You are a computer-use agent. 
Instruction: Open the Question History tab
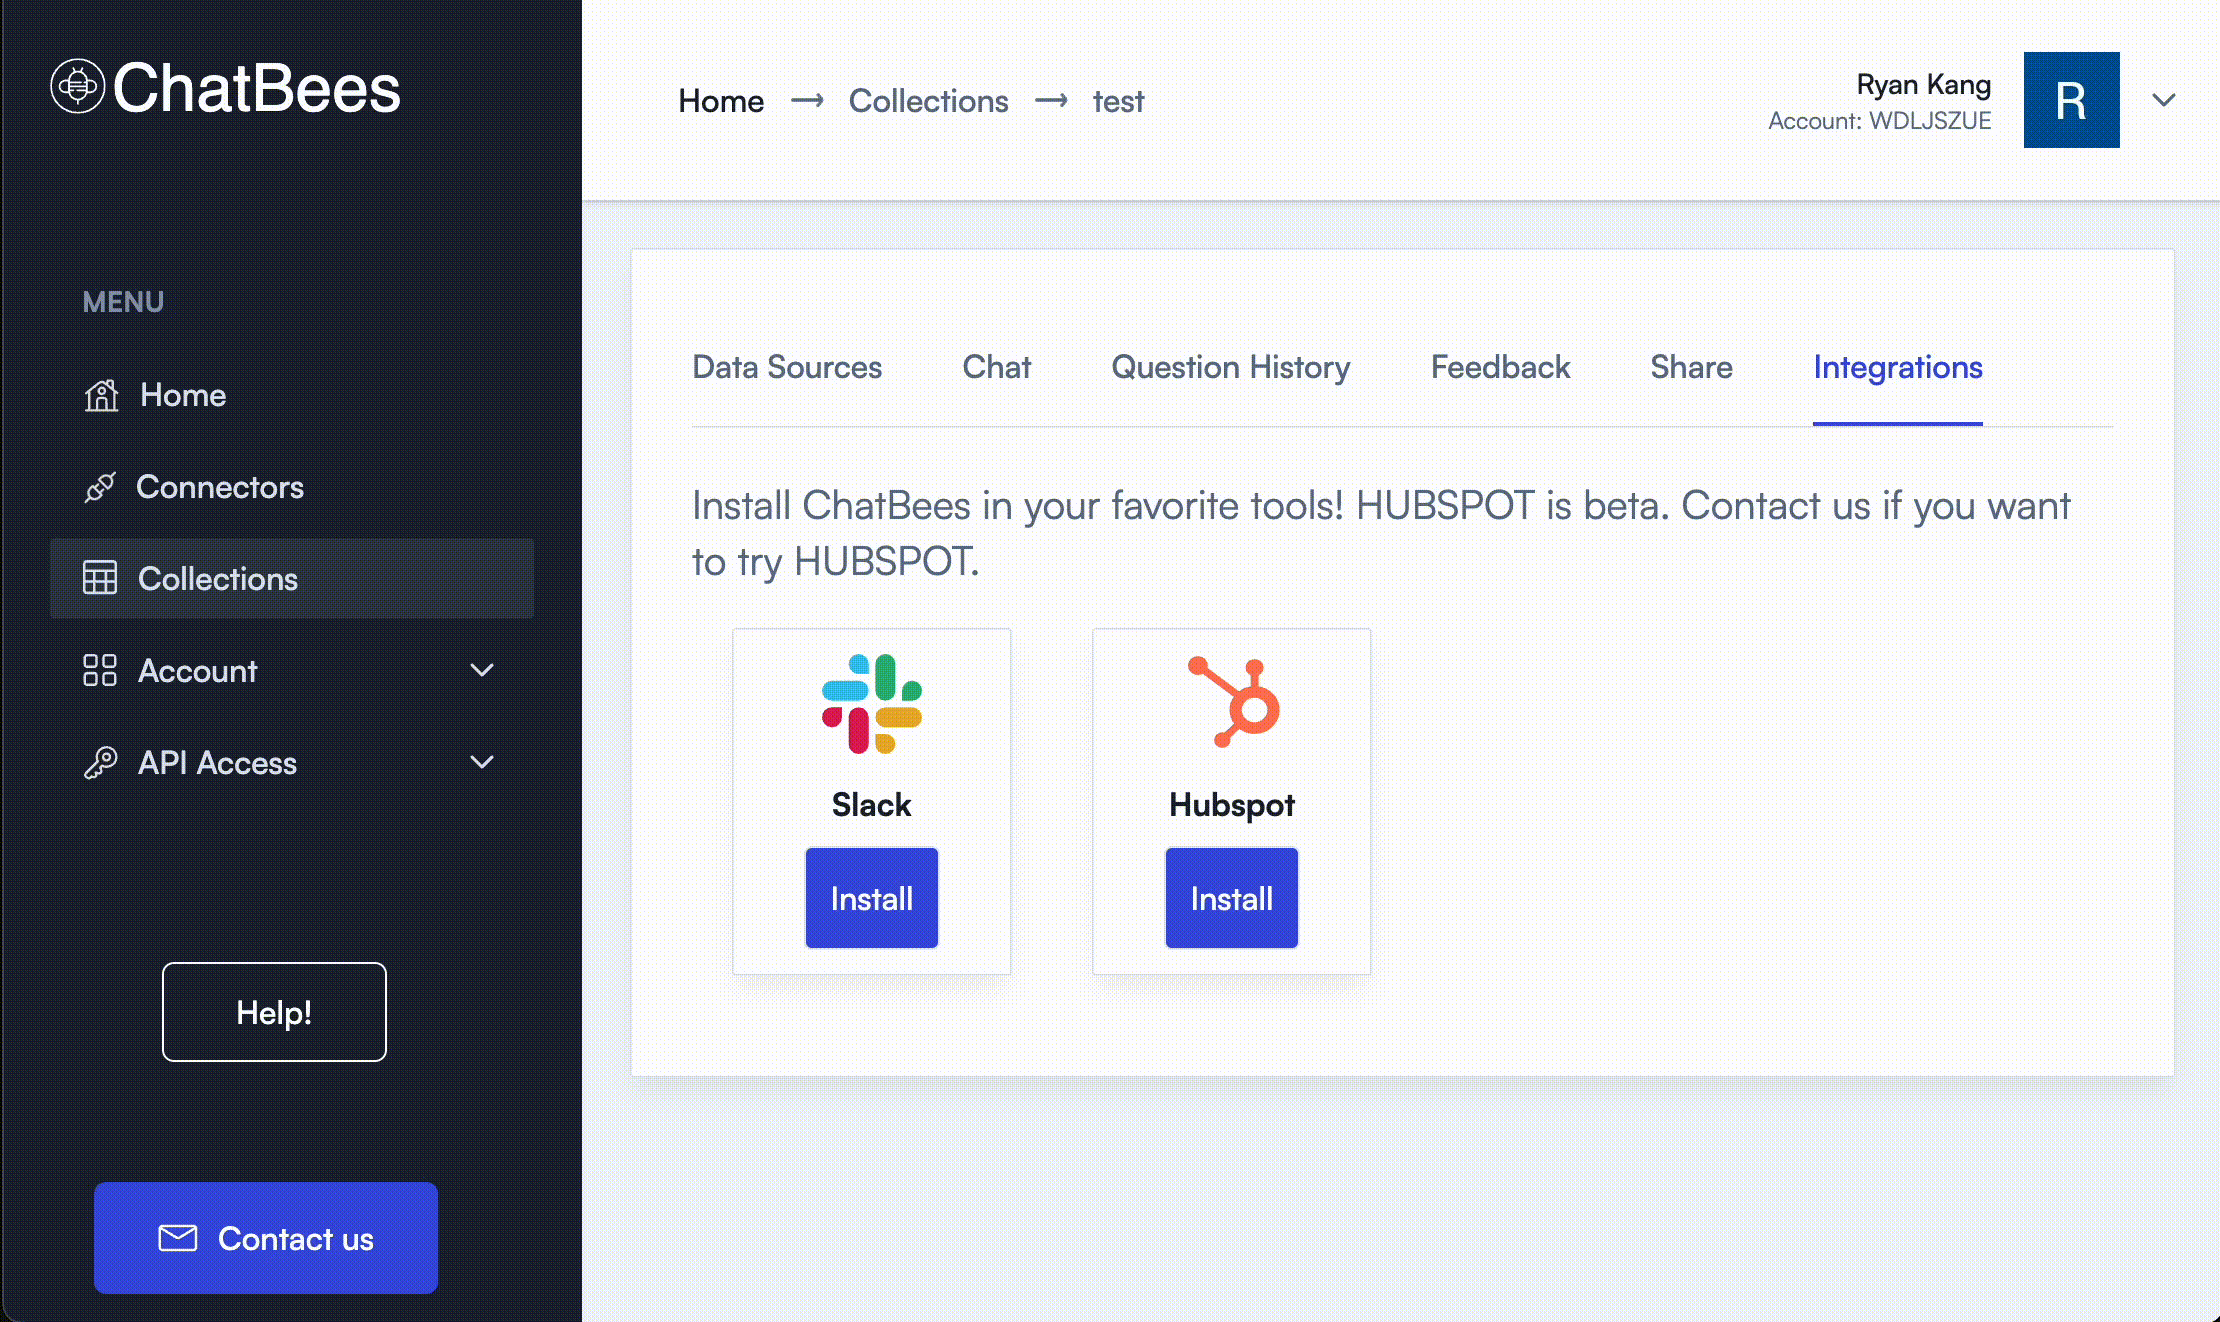[1230, 367]
